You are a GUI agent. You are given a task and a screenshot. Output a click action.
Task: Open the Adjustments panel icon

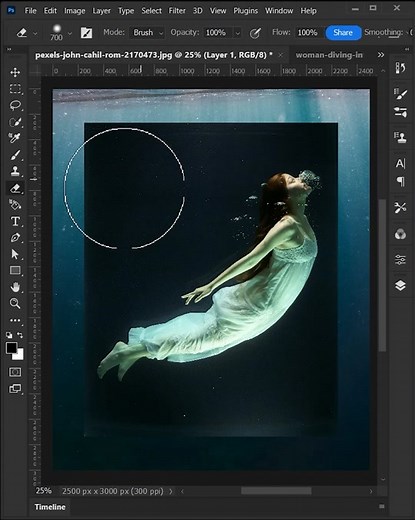click(x=400, y=259)
